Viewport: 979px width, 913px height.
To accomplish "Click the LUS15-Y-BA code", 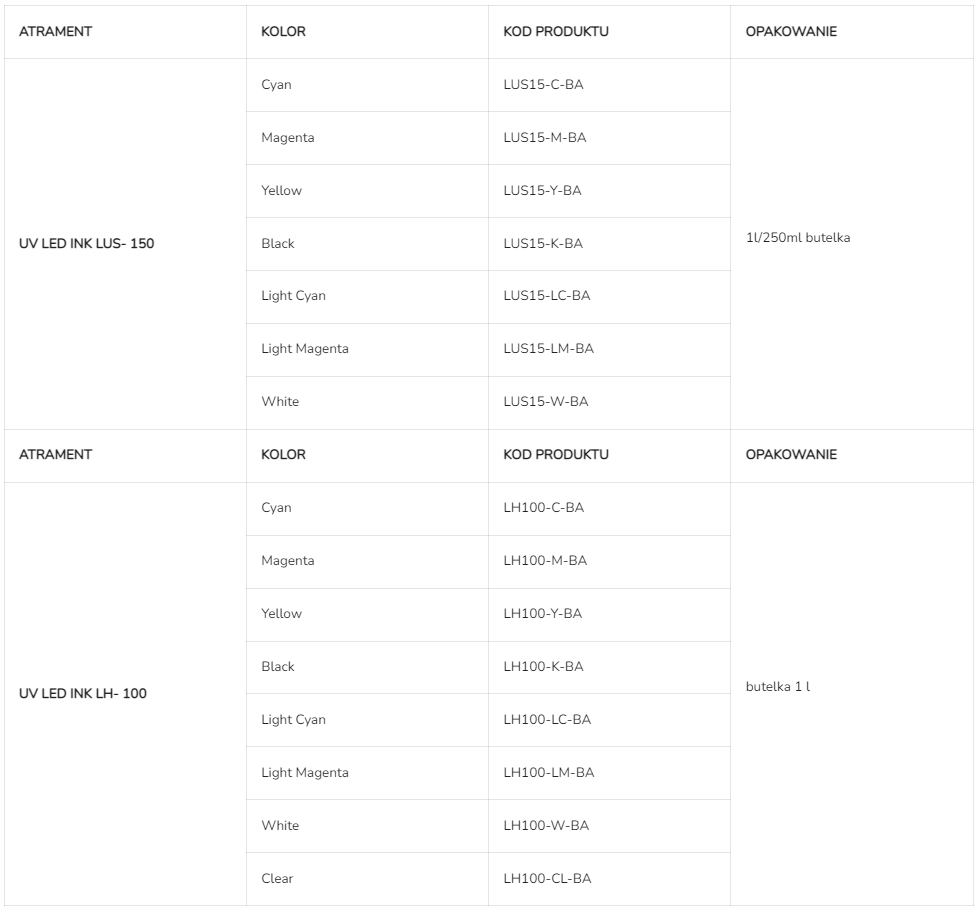I will click(542, 191).
